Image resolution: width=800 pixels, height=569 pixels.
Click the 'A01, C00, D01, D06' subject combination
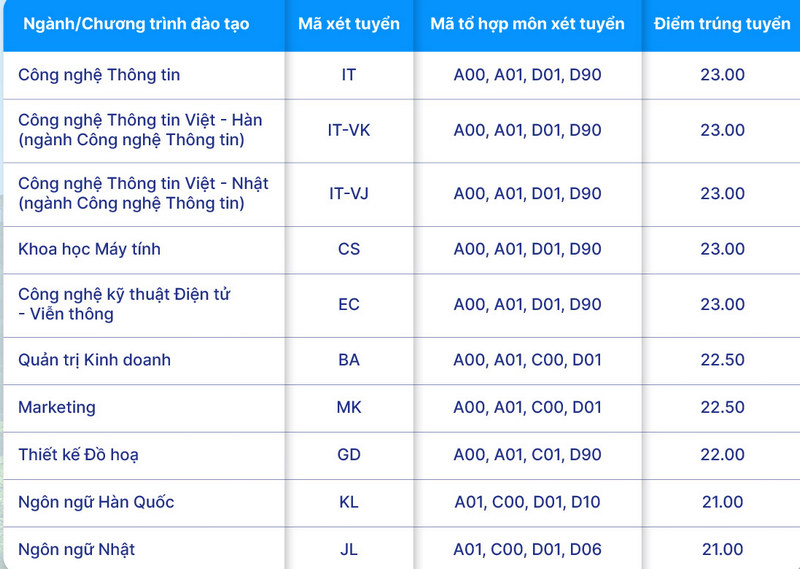point(528,550)
